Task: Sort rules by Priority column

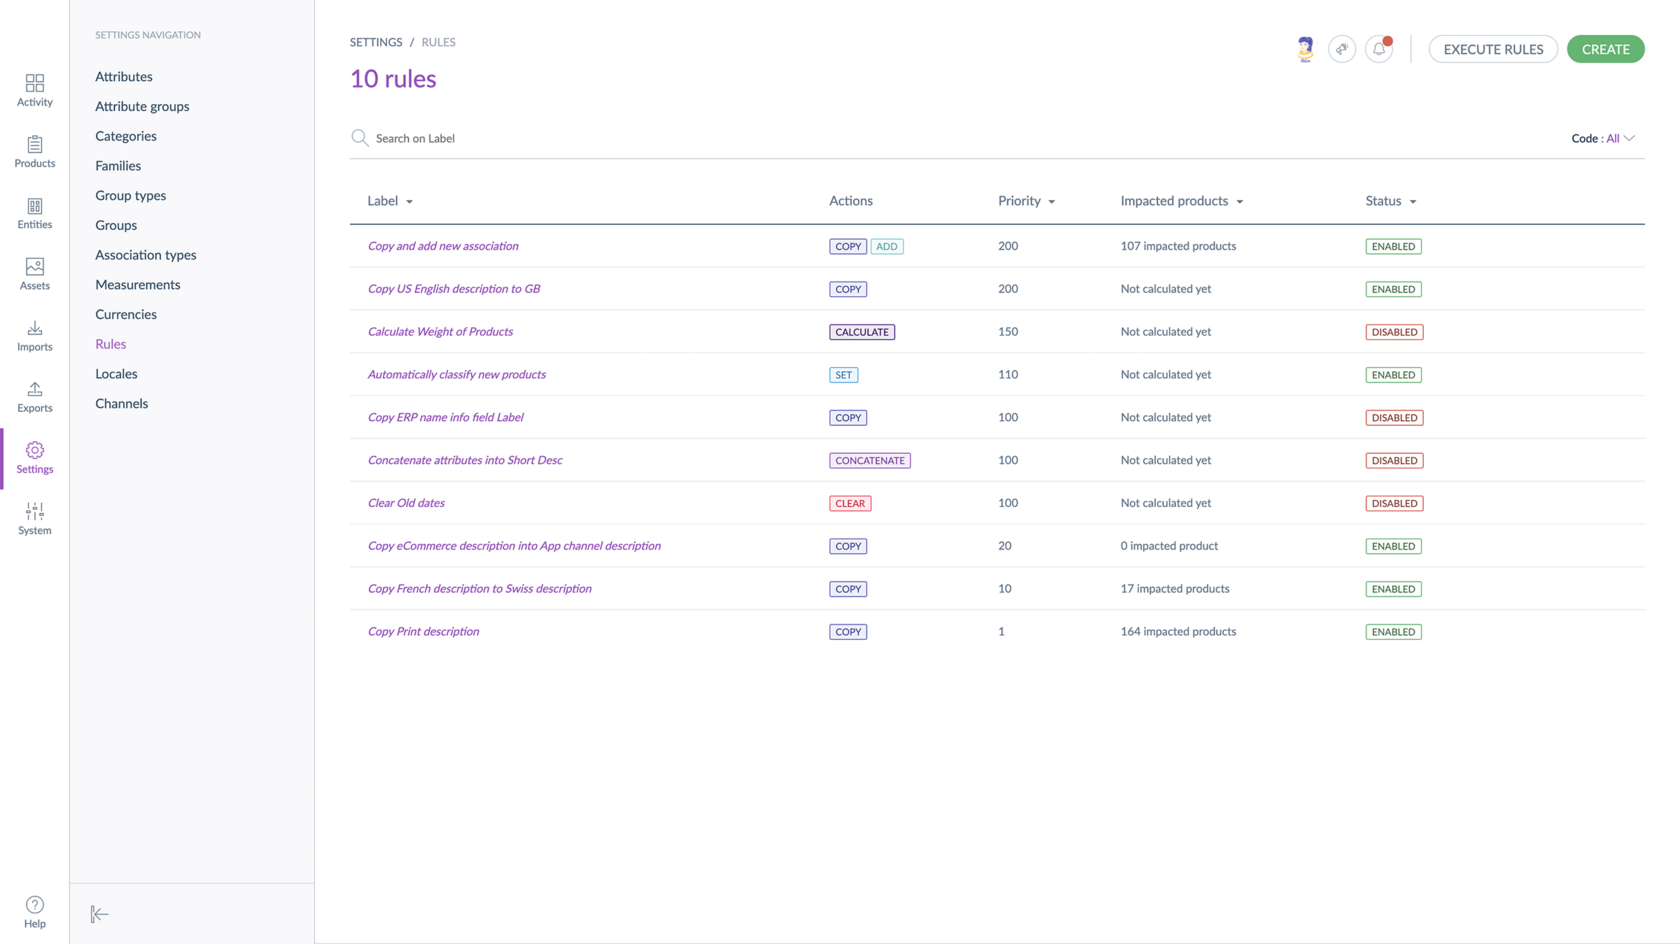Action: (1026, 201)
